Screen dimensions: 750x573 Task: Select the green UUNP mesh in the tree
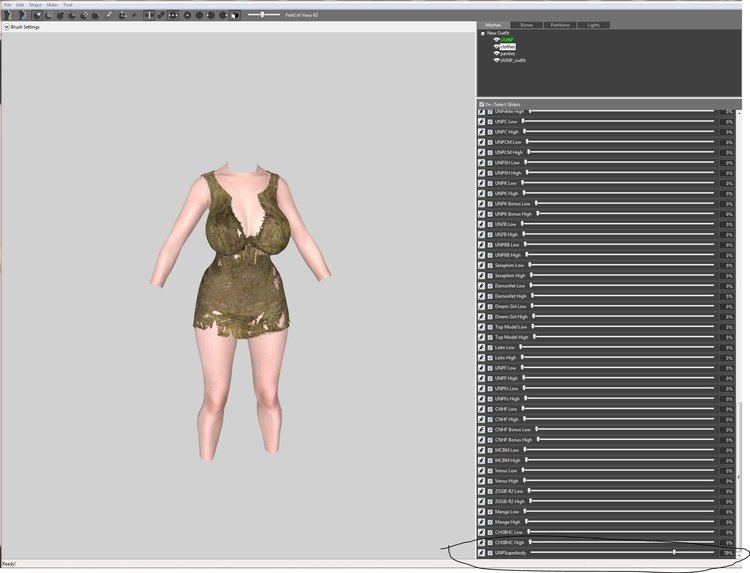(x=507, y=40)
